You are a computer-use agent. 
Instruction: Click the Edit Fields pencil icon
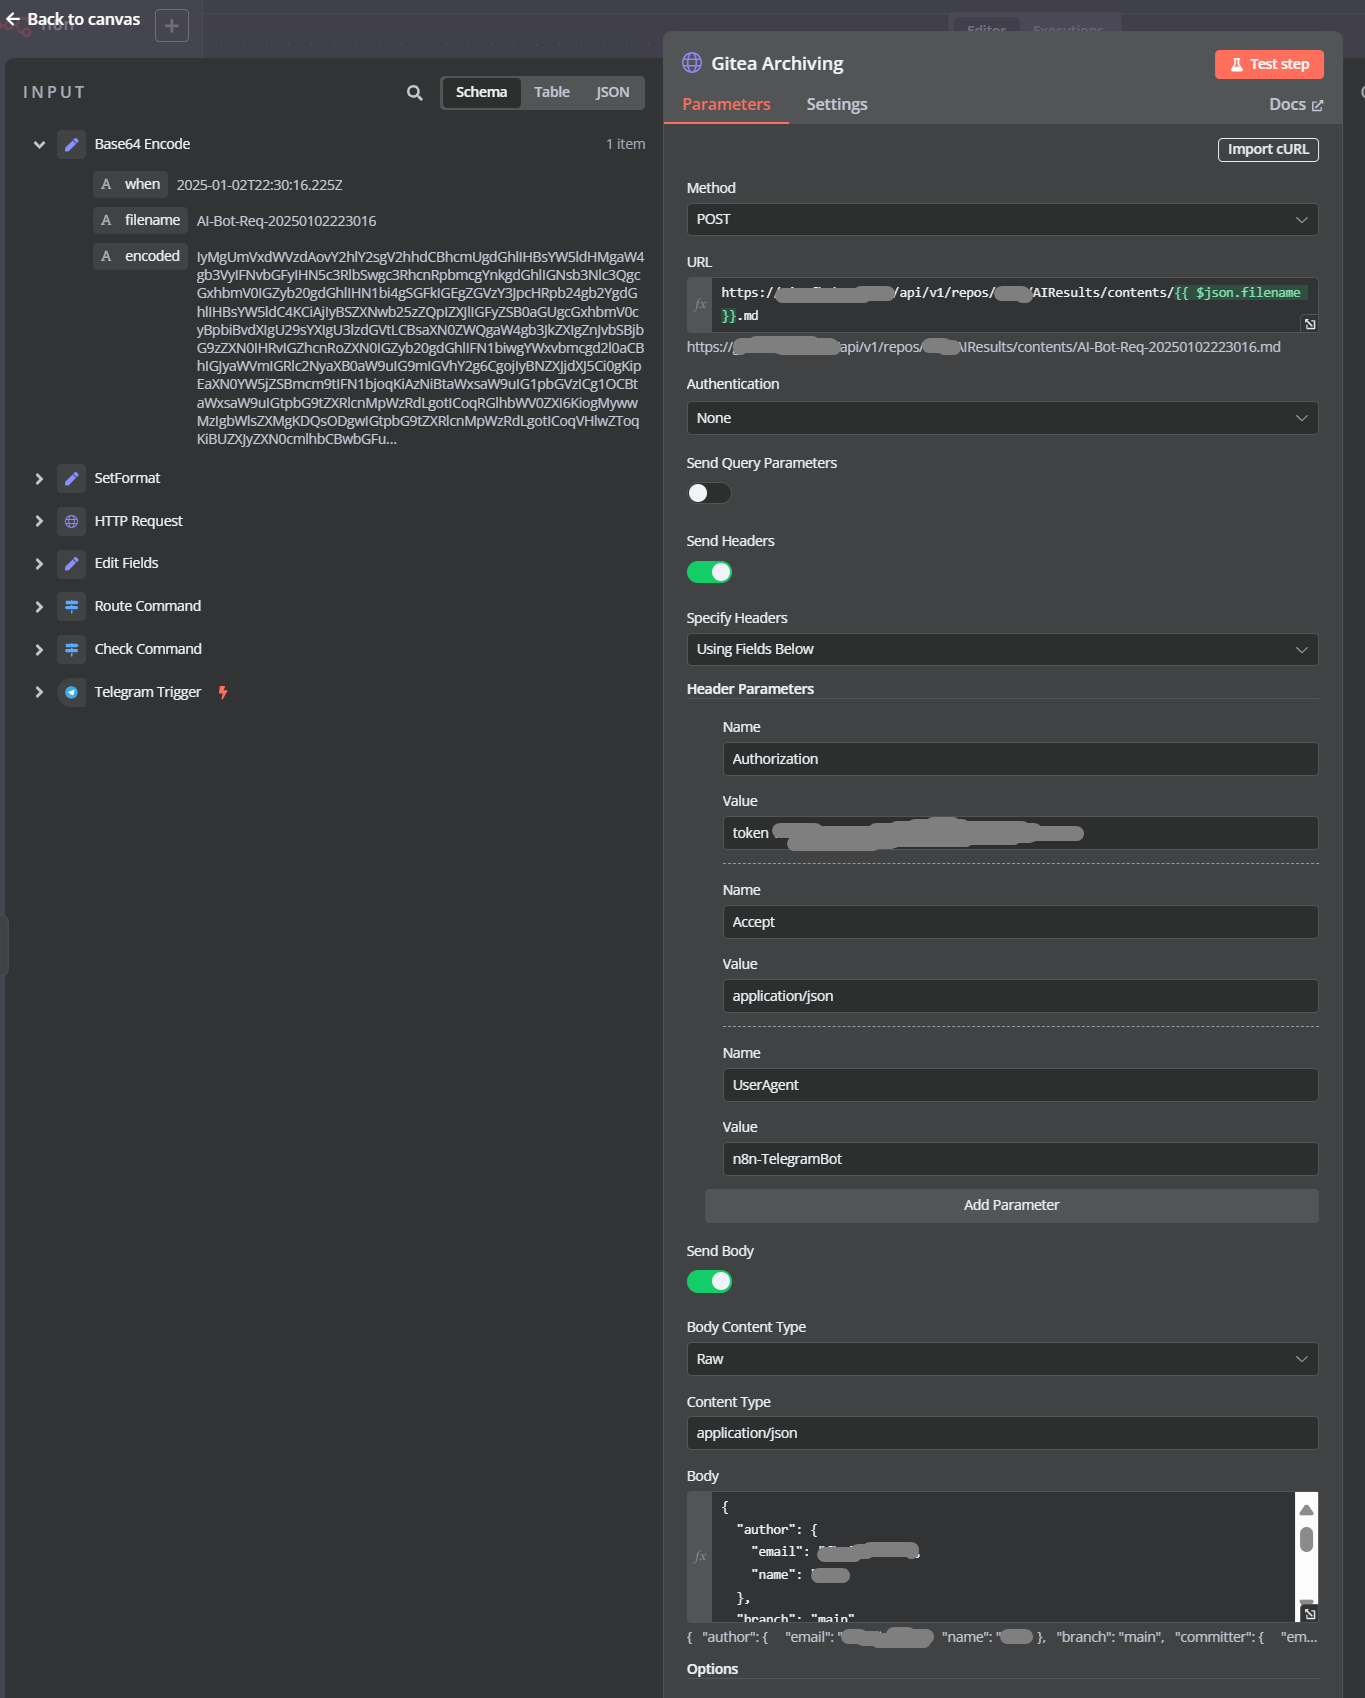click(71, 563)
